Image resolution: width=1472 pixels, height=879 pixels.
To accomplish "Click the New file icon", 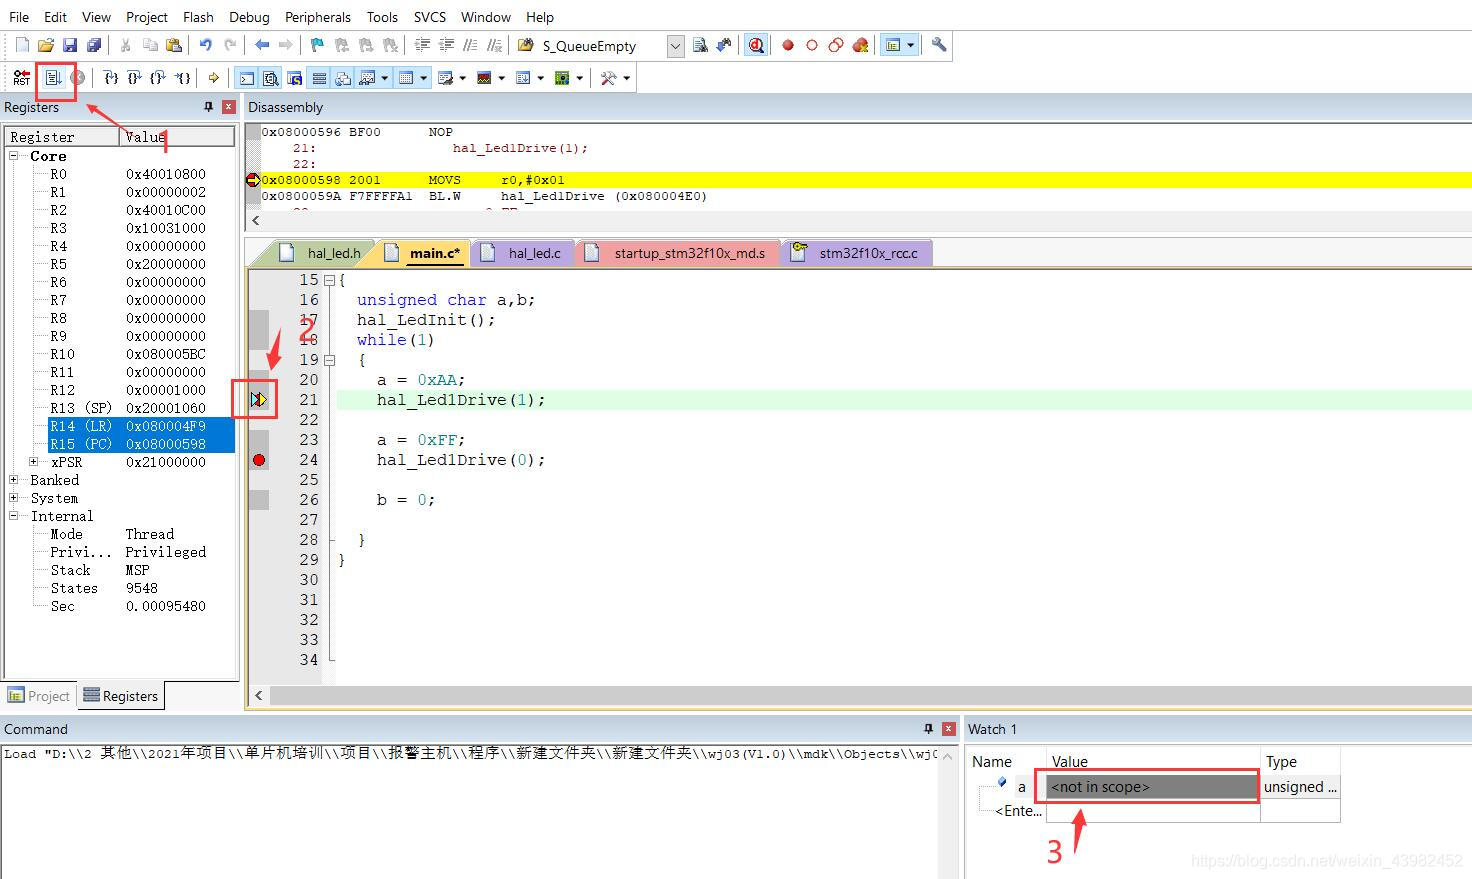I will (x=22, y=45).
